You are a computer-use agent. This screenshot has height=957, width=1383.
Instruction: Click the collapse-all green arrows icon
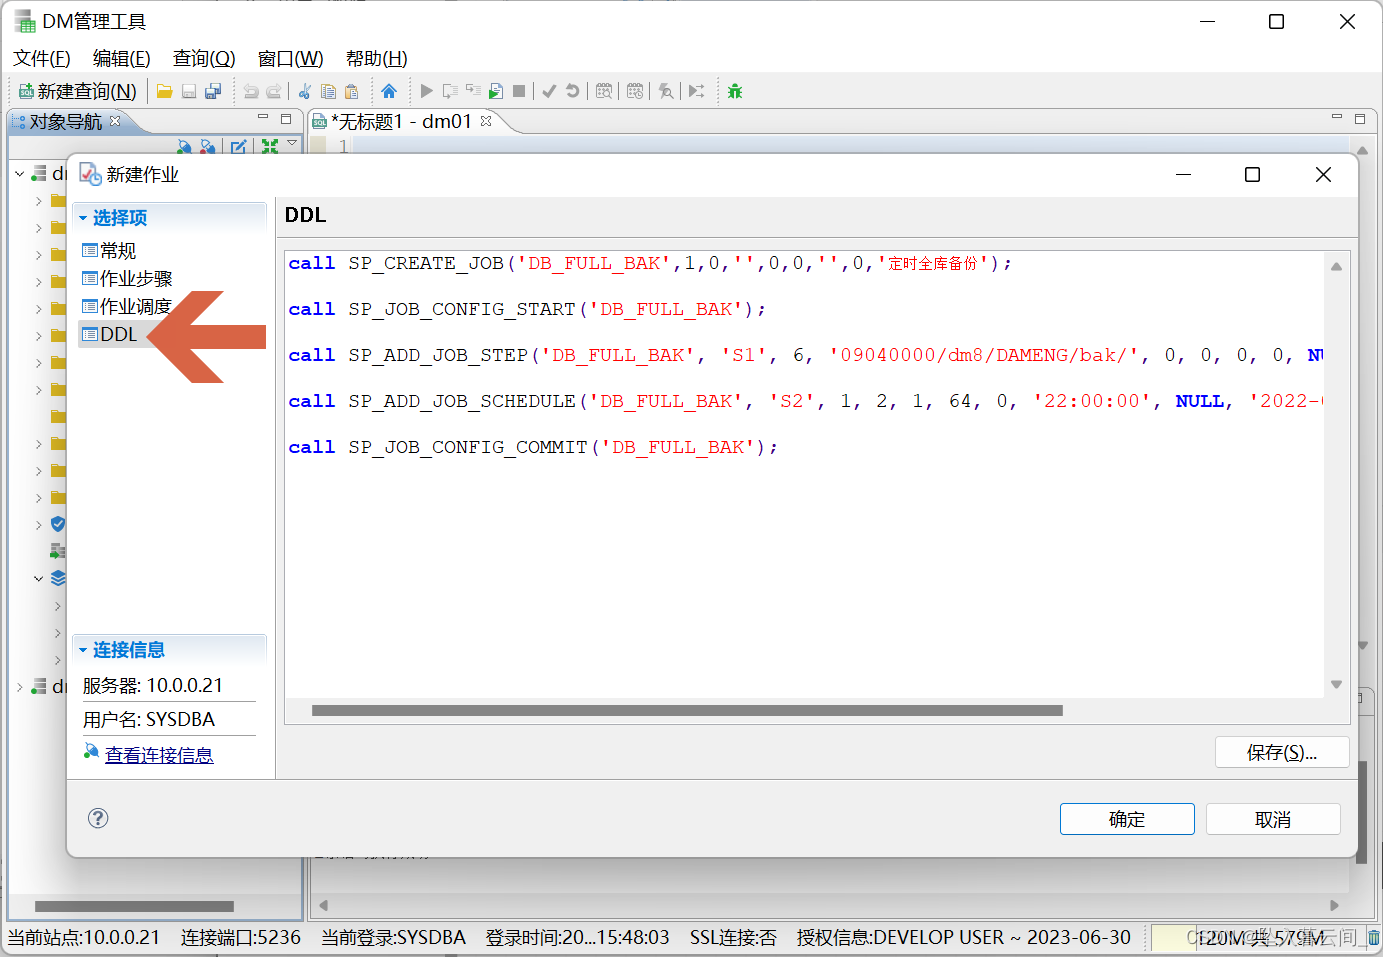[x=270, y=146]
